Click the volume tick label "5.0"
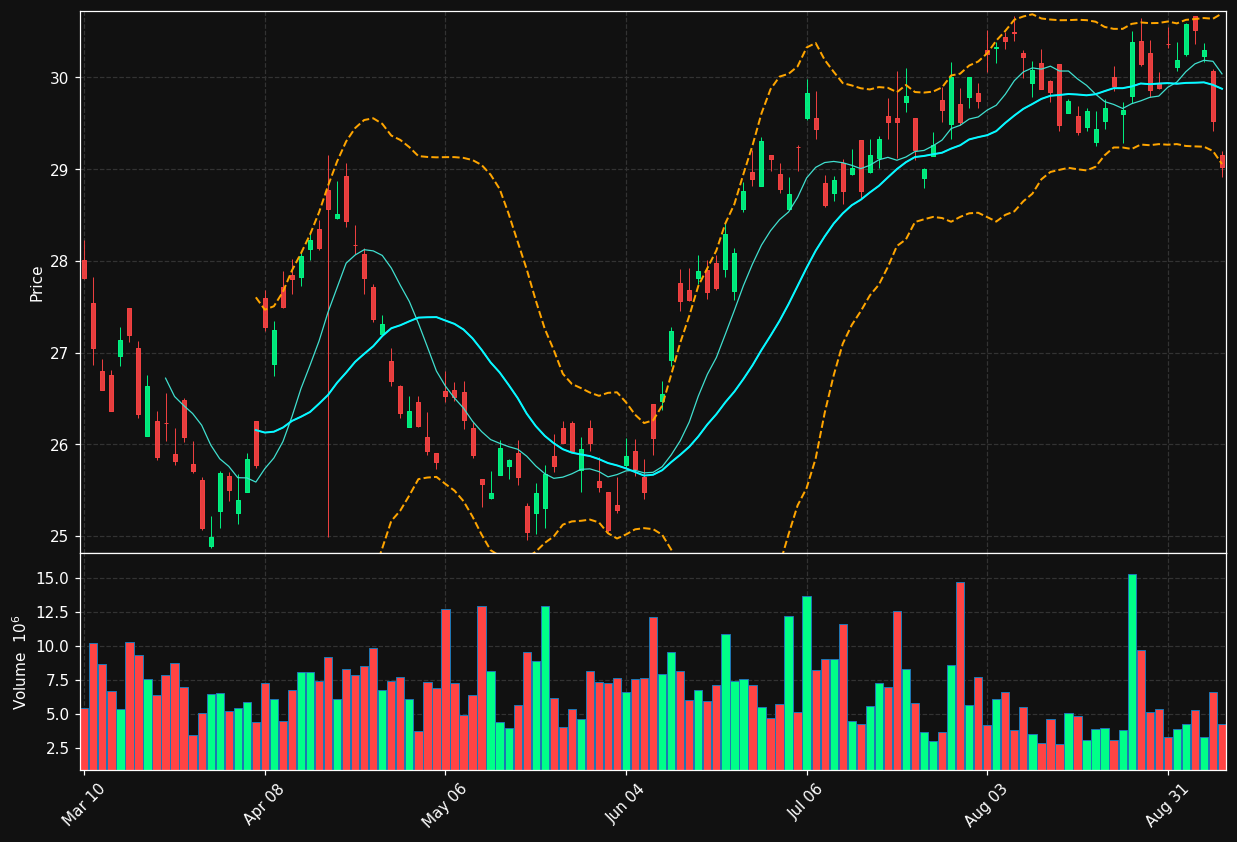 click(x=56, y=714)
